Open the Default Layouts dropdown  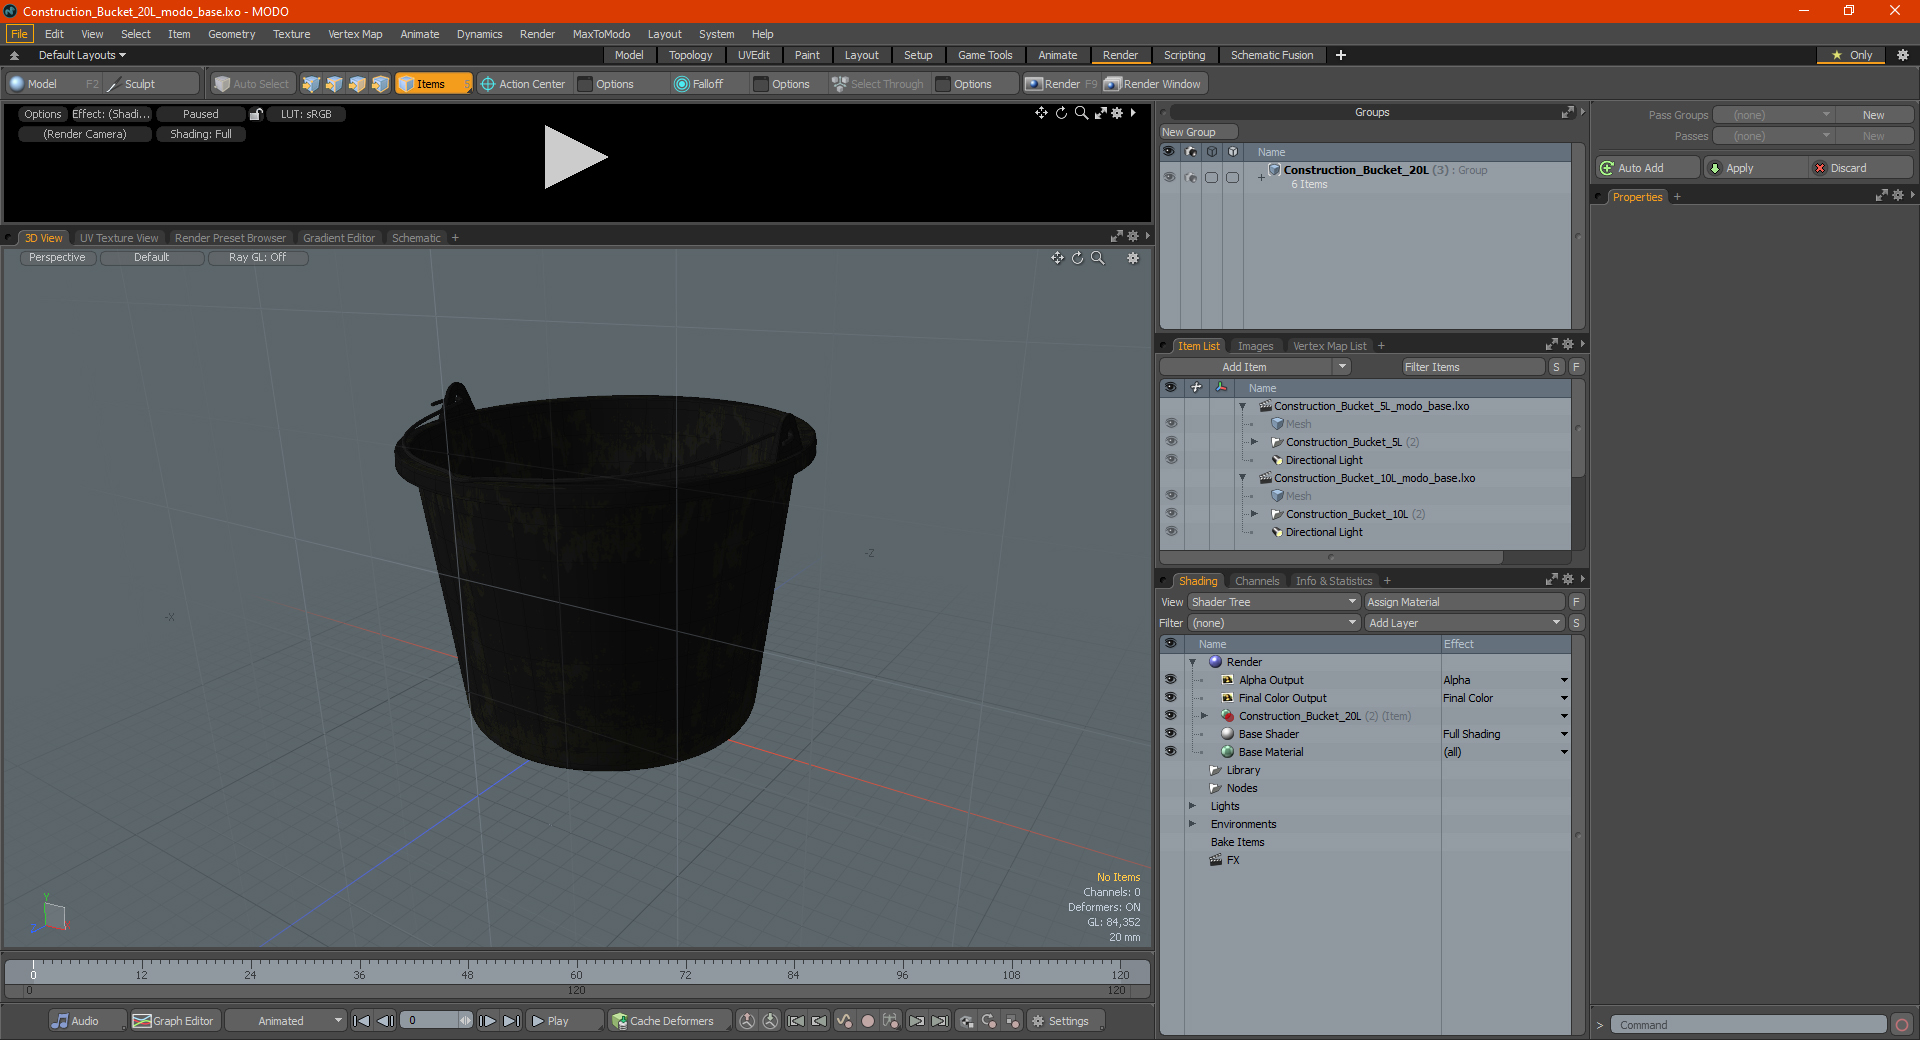[82, 55]
